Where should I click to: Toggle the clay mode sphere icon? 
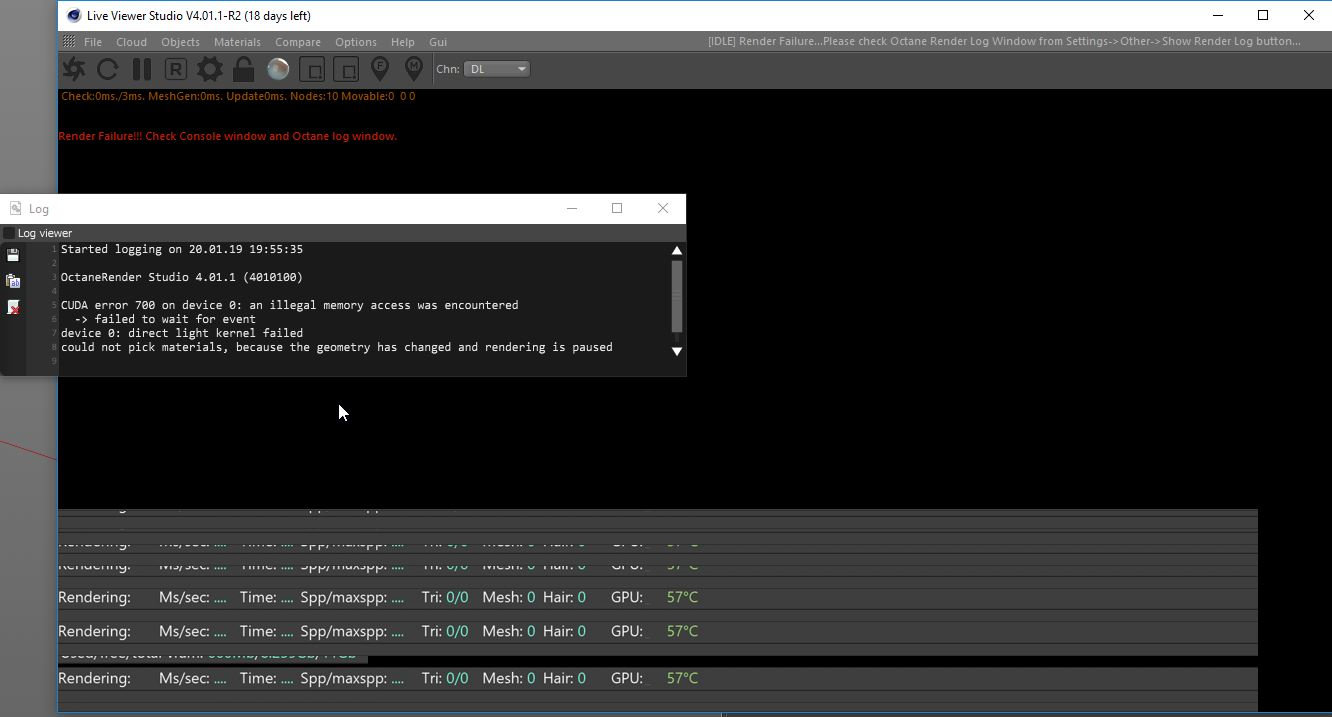pyautogui.click(x=278, y=69)
